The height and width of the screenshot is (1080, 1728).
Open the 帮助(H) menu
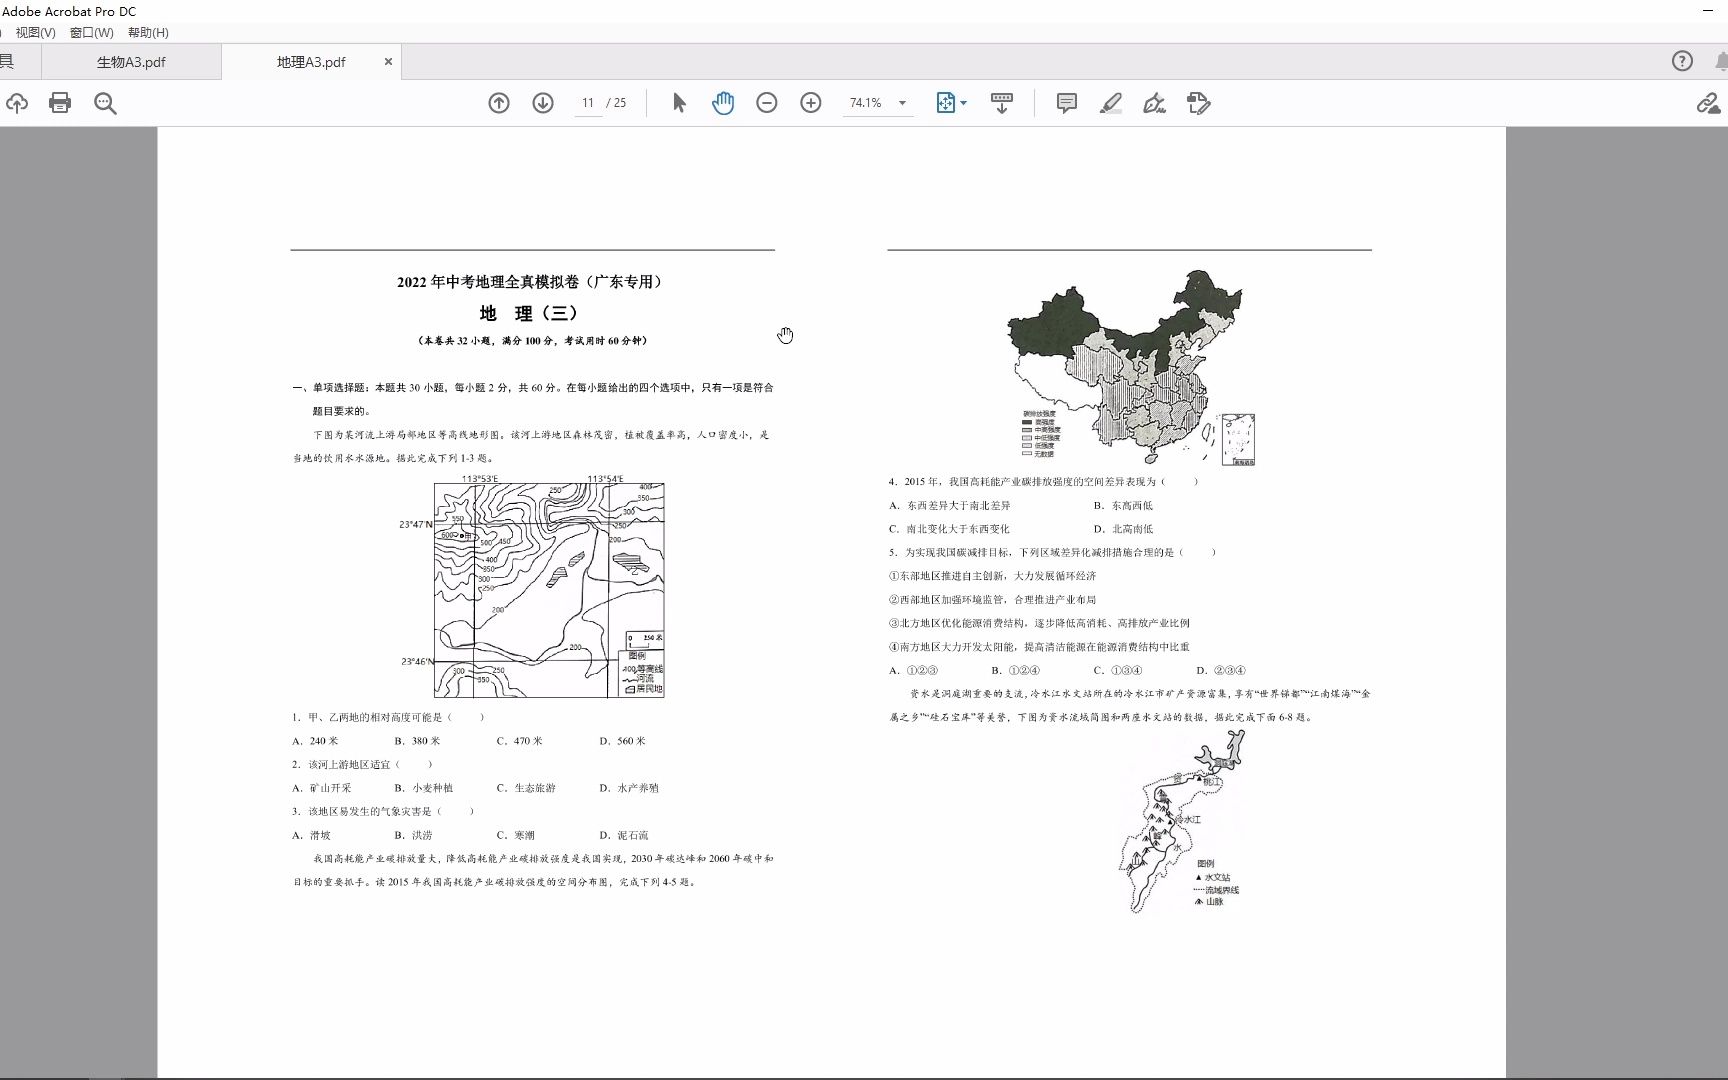click(148, 32)
